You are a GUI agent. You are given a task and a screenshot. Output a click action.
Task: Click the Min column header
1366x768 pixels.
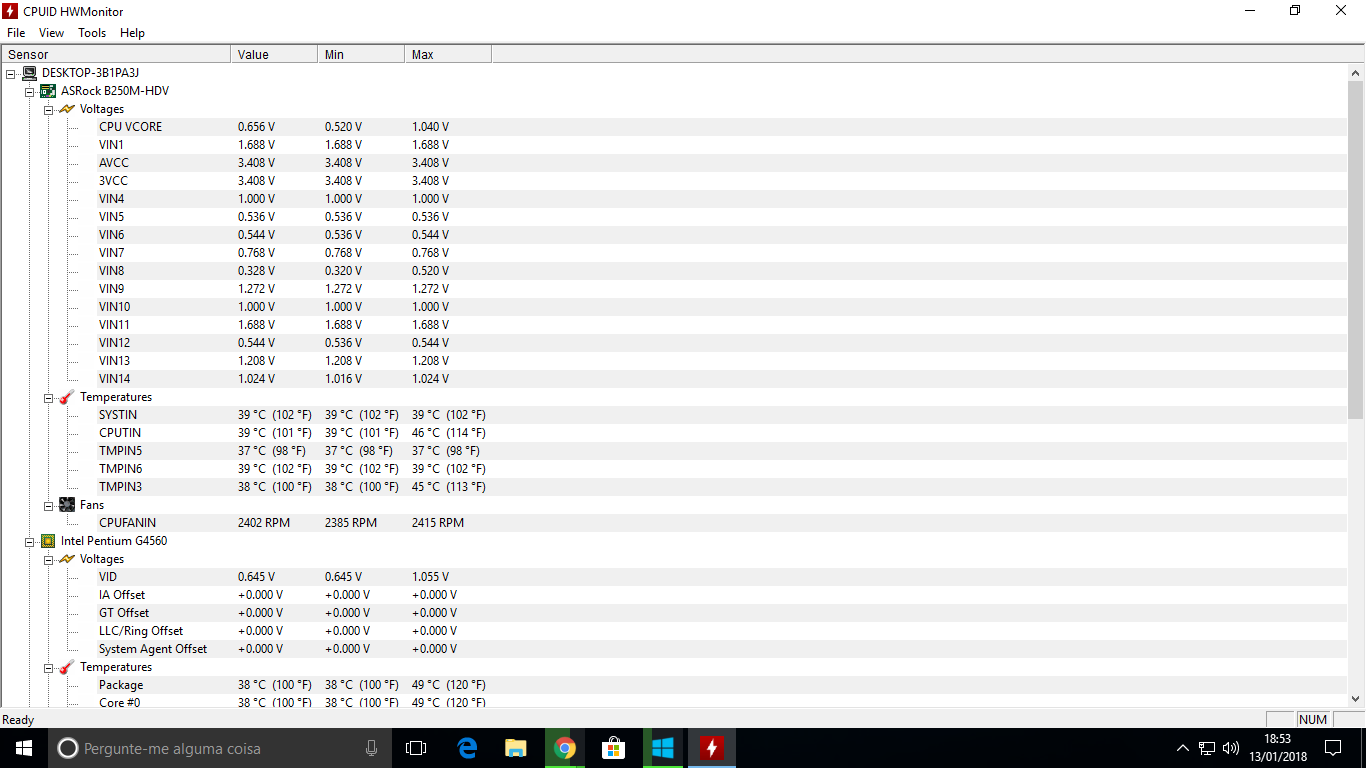(x=361, y=54)
